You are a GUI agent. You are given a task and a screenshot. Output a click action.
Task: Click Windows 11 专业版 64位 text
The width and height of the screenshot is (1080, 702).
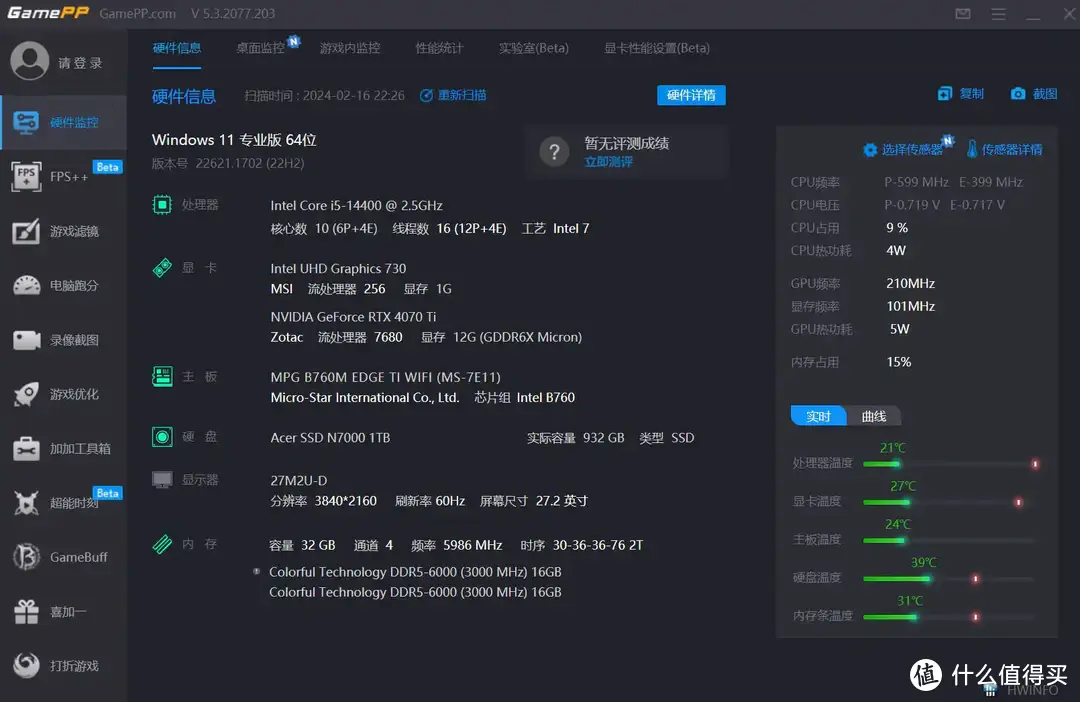(x=234, y=140)
